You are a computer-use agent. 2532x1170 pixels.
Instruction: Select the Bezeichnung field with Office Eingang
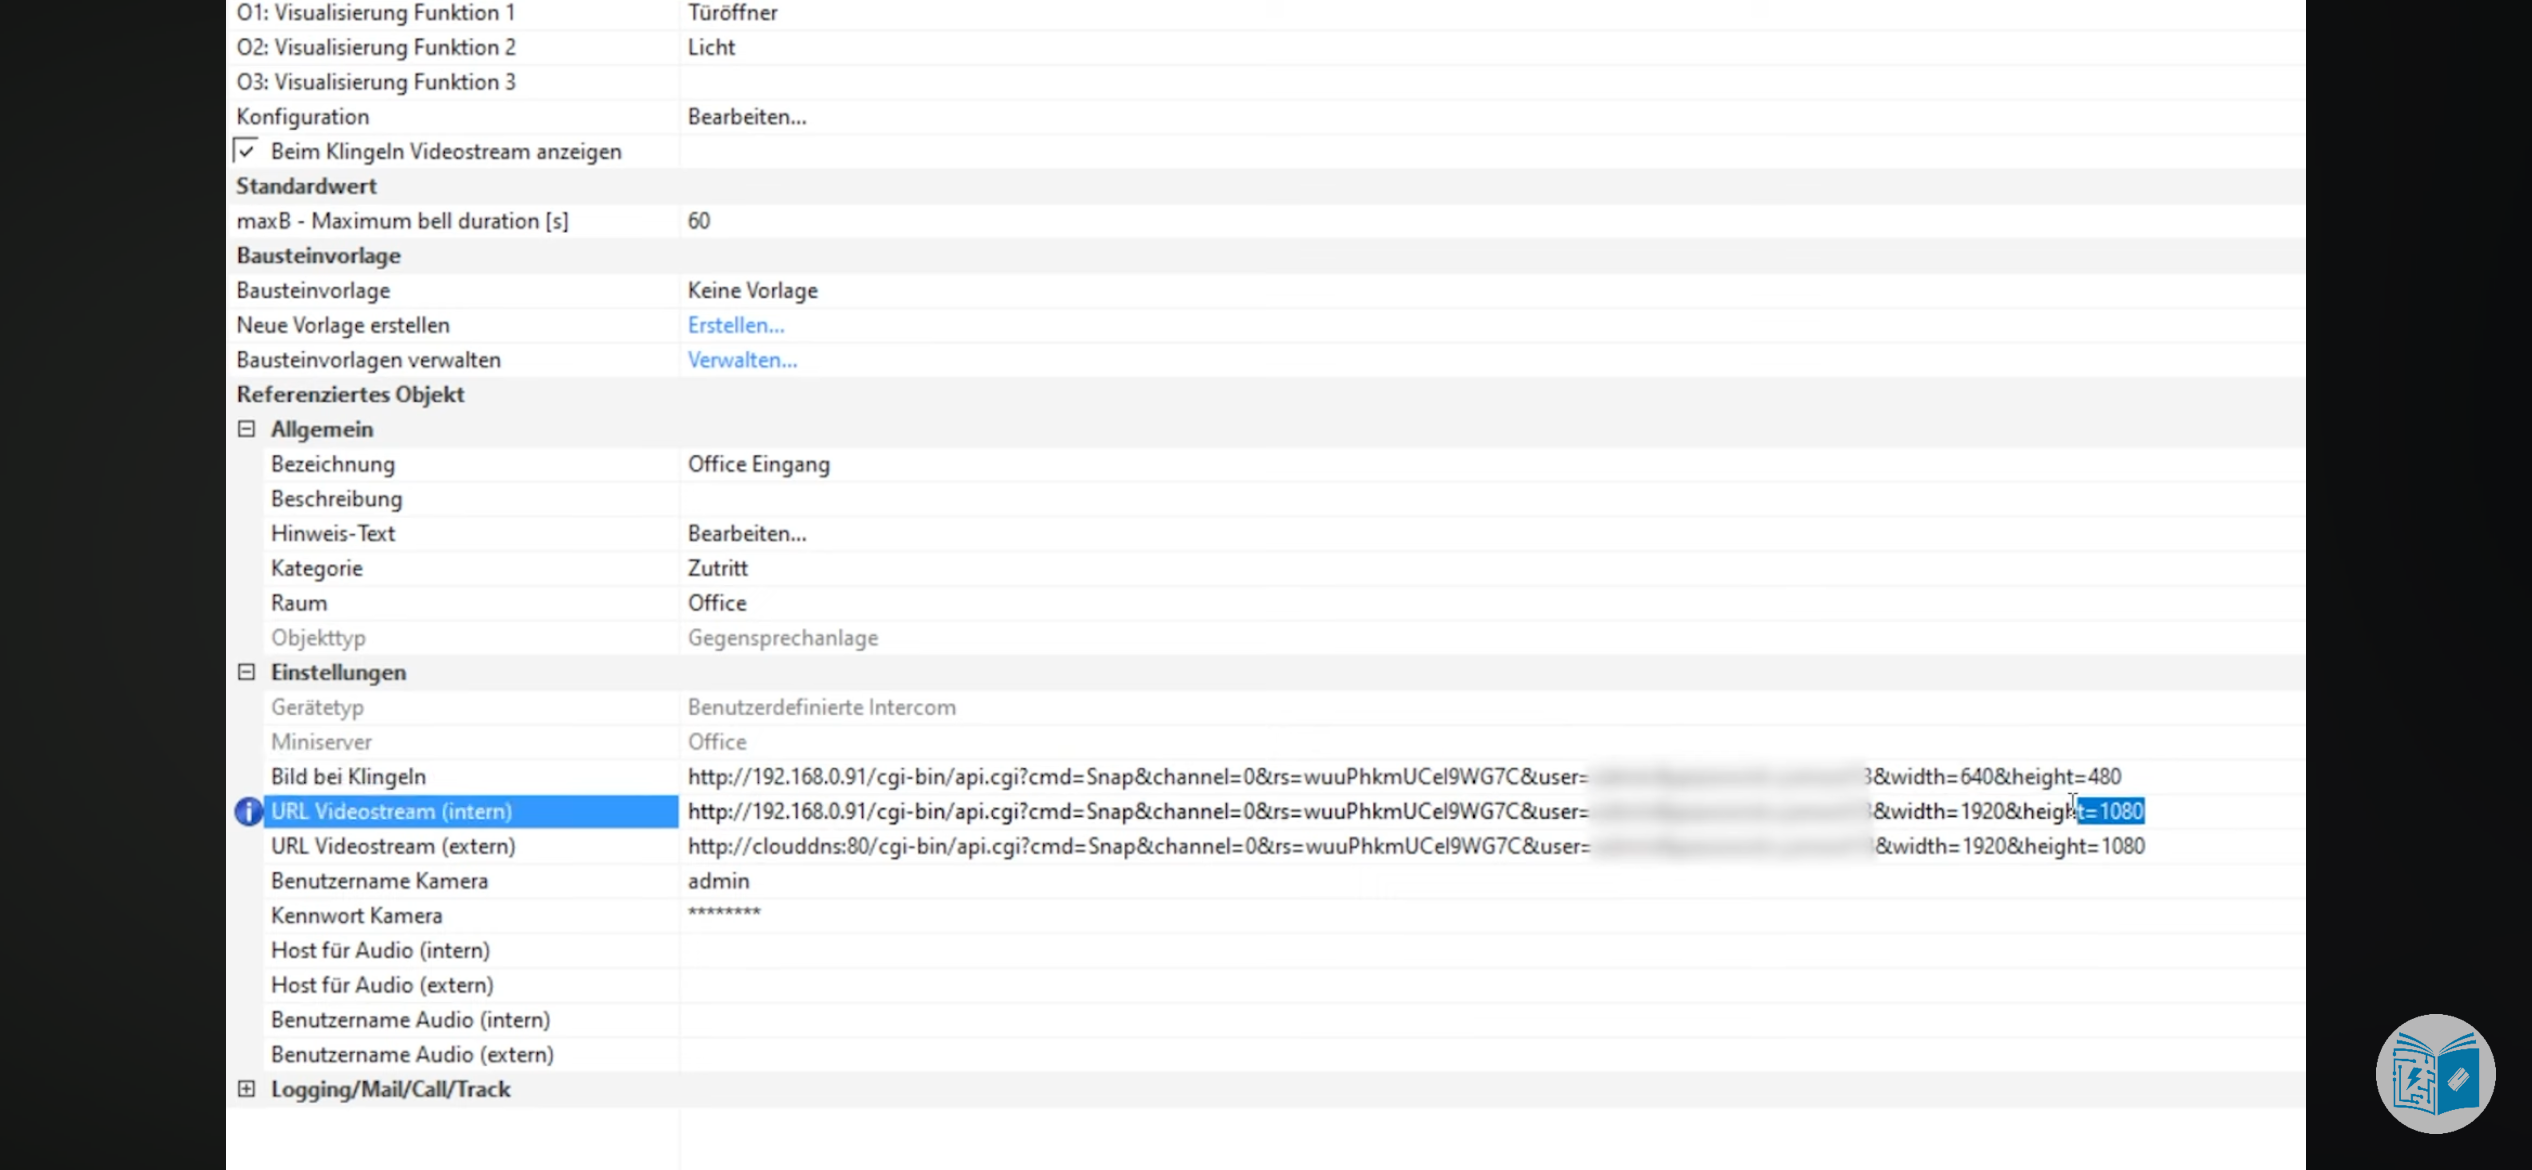[x=758, y=464]
